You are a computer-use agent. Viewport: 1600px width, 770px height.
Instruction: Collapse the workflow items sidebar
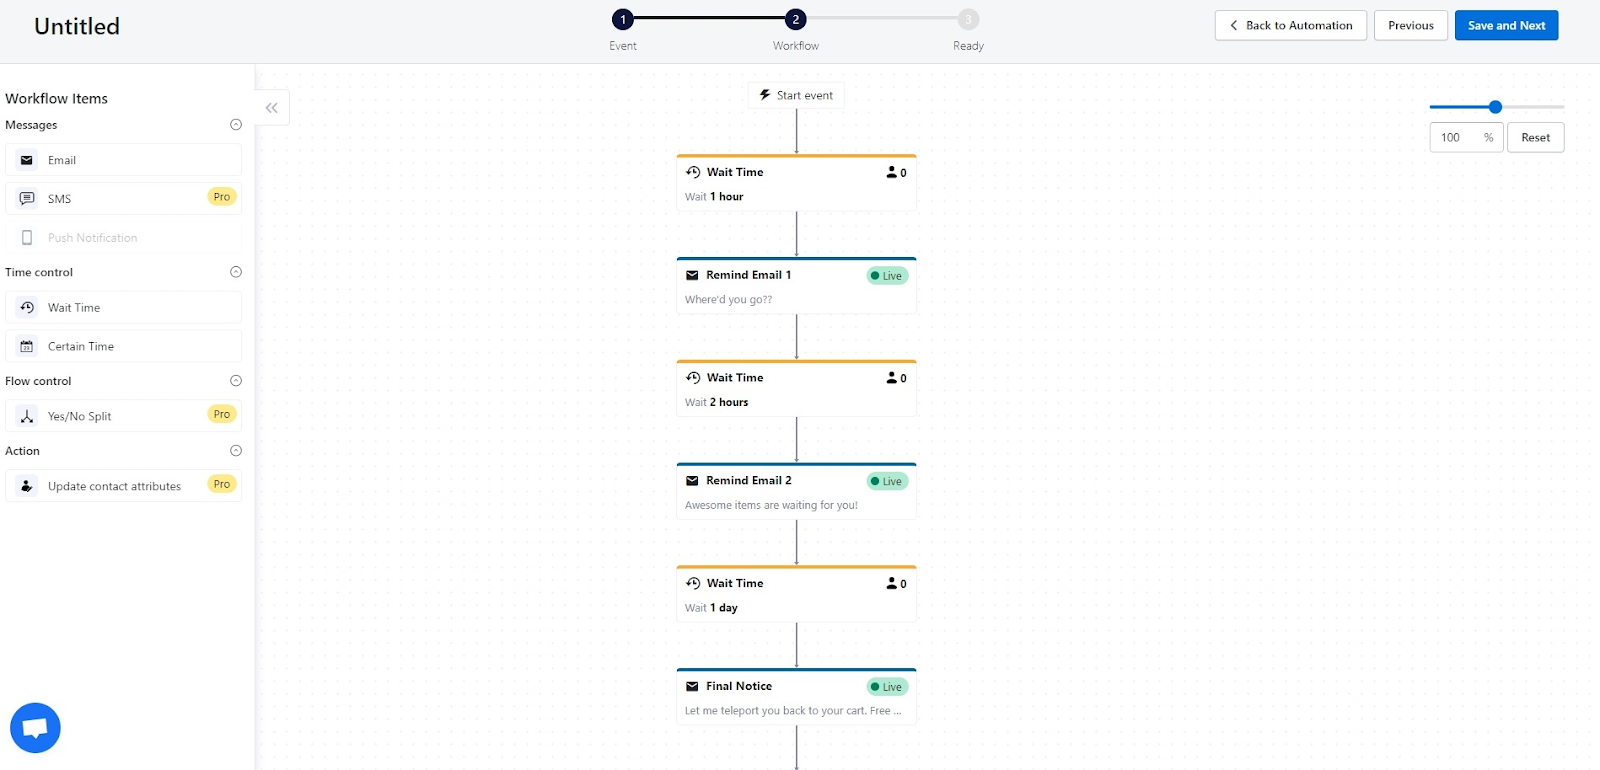(272, 108)
